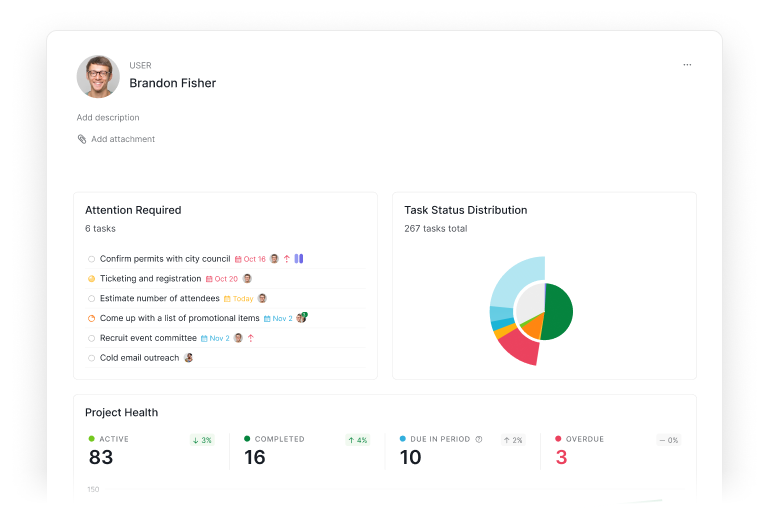Click the Active 3% change badge

(202, 440)
